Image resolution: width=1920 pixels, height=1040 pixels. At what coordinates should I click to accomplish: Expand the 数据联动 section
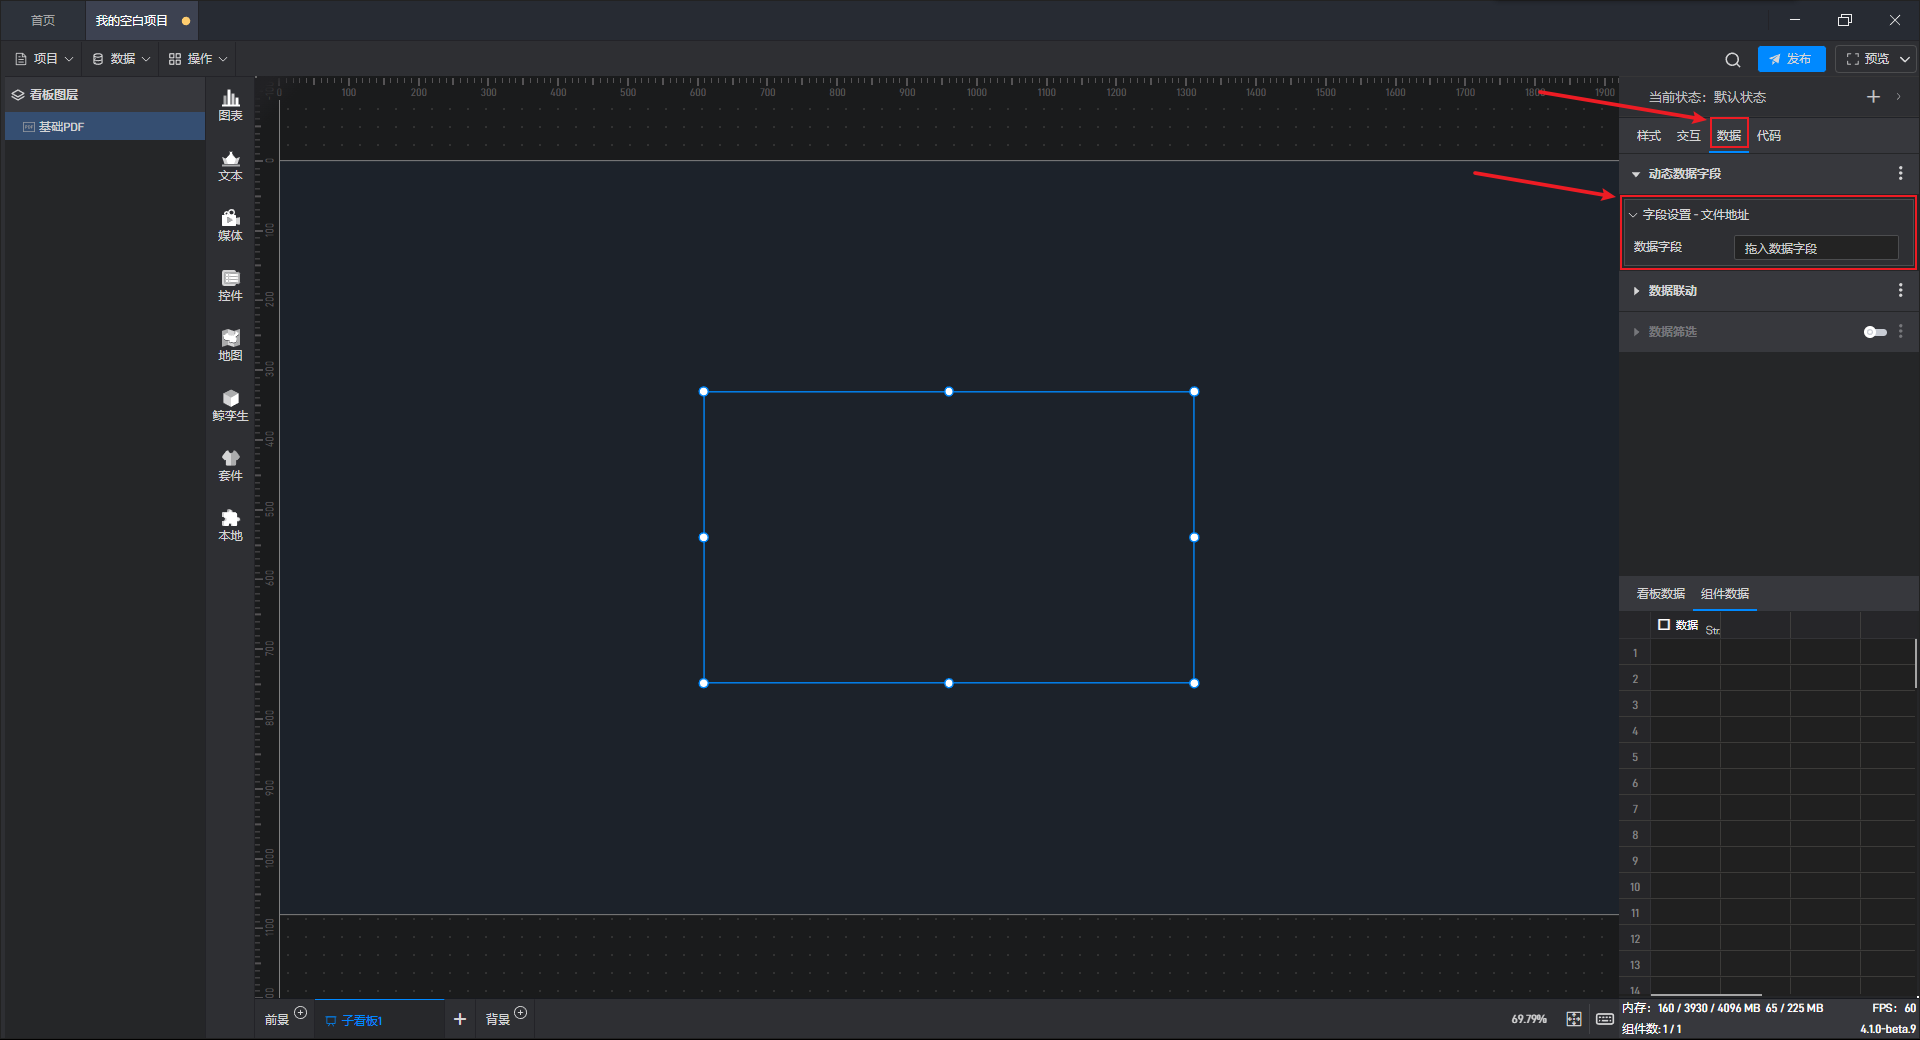coord(1636,291)
